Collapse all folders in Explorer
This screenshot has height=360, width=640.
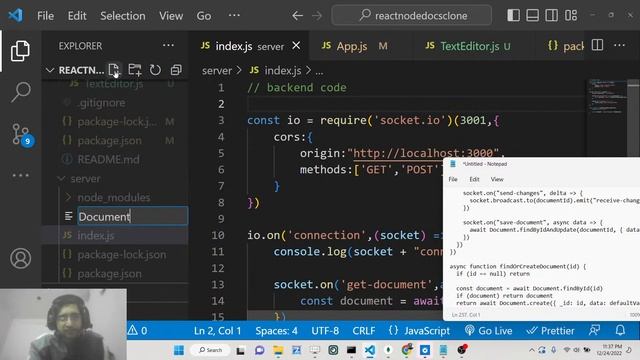pos(176,70)
